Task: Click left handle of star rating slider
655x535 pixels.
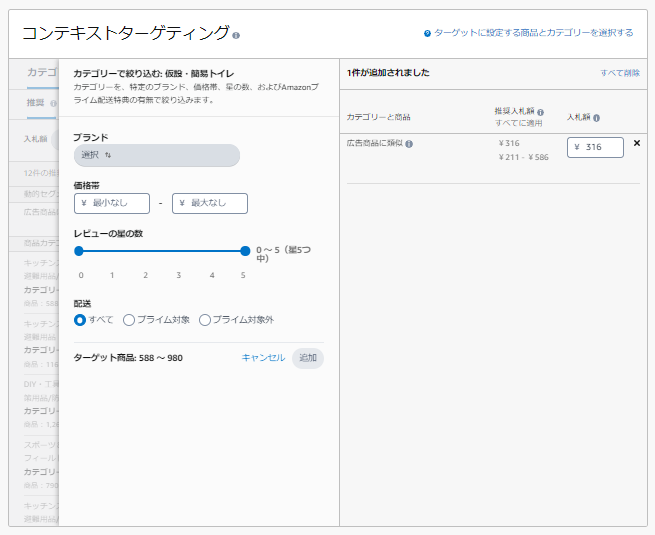Action: pyautogui.click(x=79, y=251)
